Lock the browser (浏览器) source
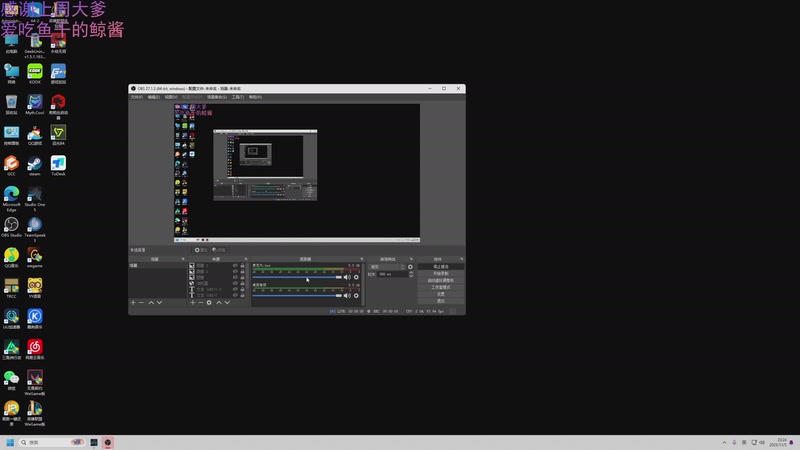 [x=242, y=283]
